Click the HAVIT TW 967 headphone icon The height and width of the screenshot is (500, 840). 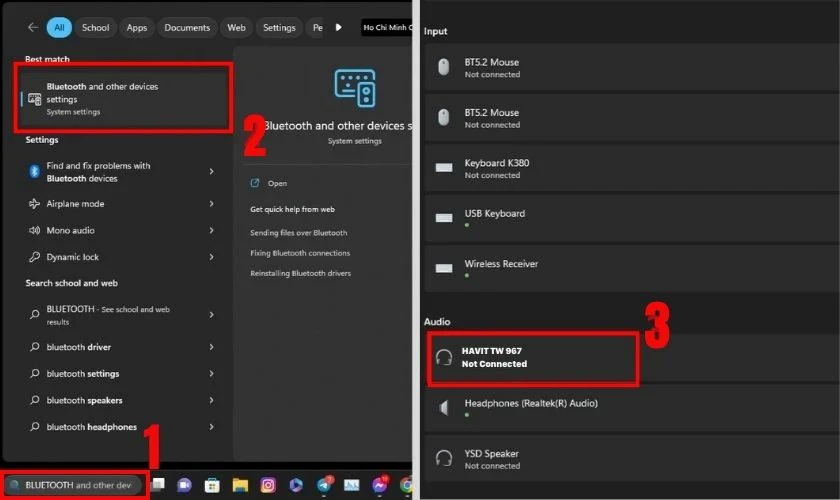click(445, 357)
